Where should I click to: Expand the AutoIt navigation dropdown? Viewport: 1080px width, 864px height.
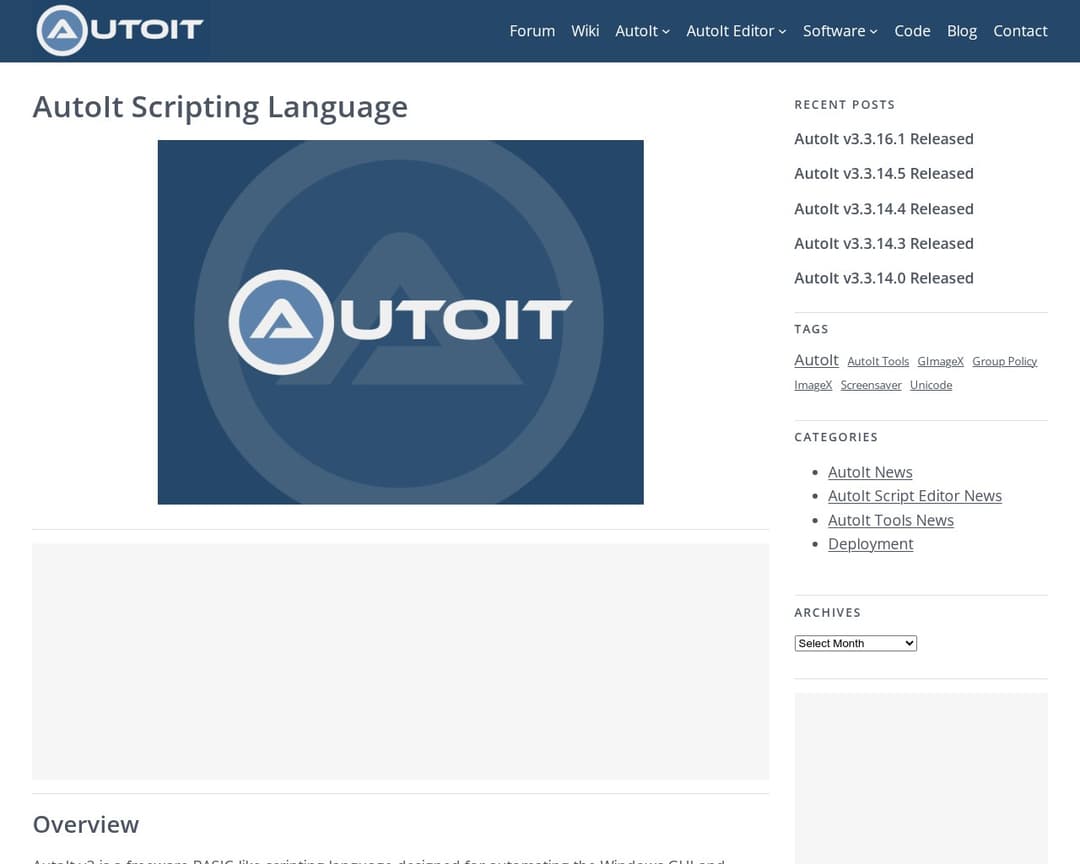pos(642,31)
